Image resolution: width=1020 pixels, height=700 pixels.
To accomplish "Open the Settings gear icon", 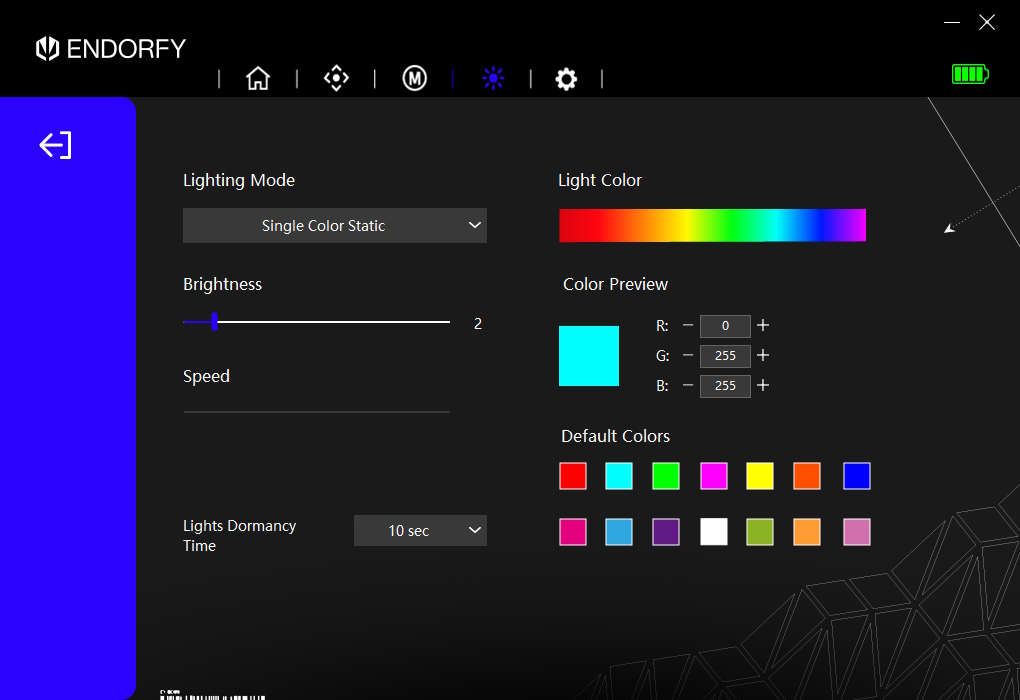I will [x=566, y=78].
